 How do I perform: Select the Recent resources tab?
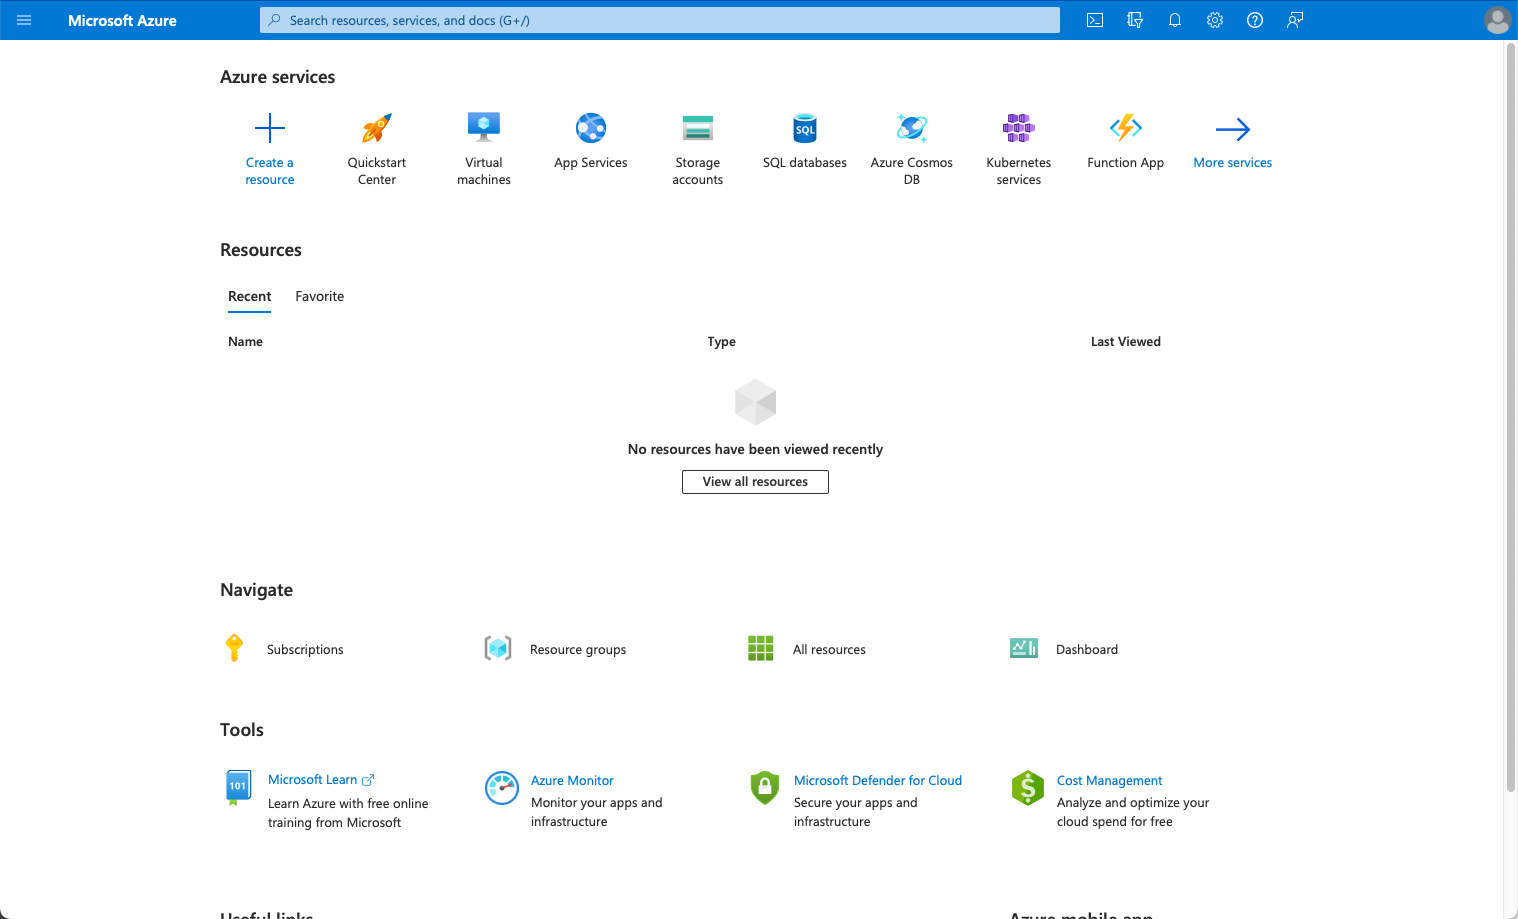click(x=249, y=296)
